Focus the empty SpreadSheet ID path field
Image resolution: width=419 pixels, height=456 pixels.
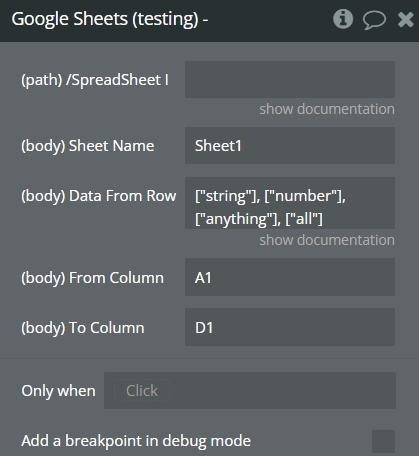290,79
